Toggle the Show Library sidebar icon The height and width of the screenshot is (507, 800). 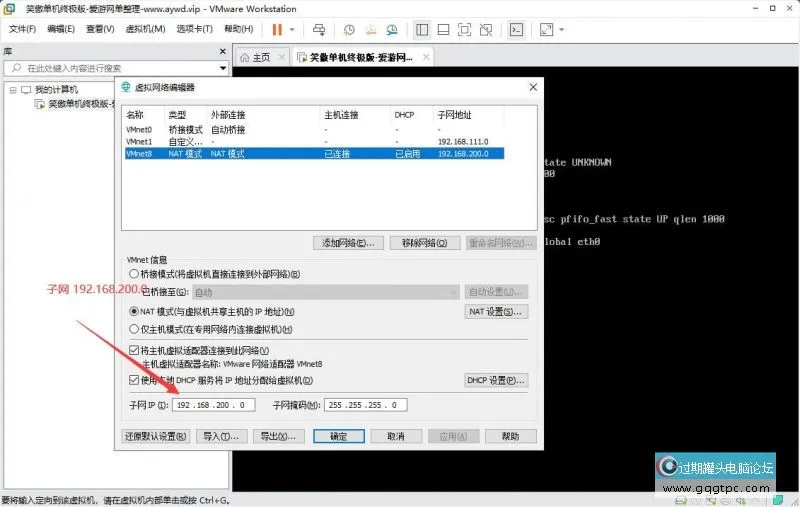coord(422,30)
